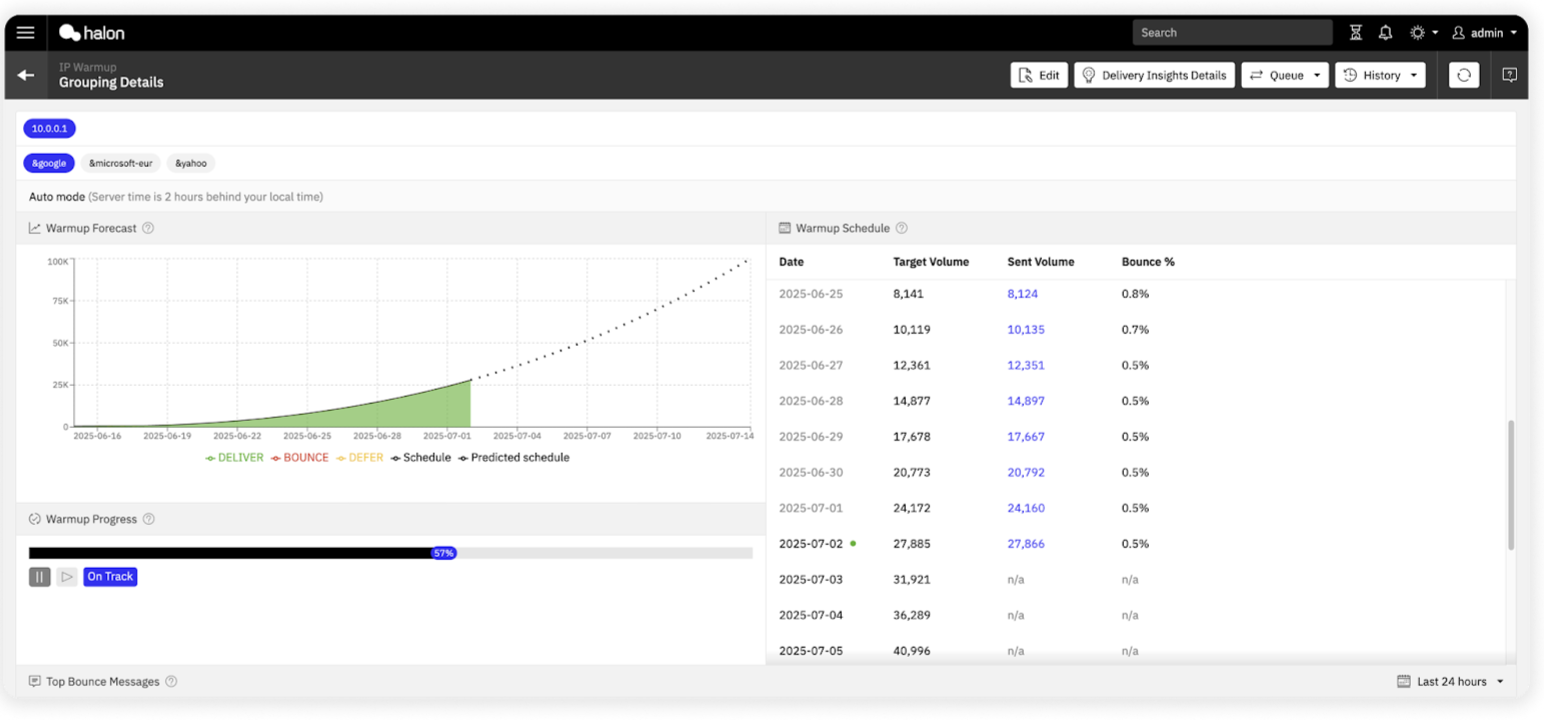This screenshot has height=720, width=1544.
Task: Click target volume 40,996
Action: click(x=912, y=651)
